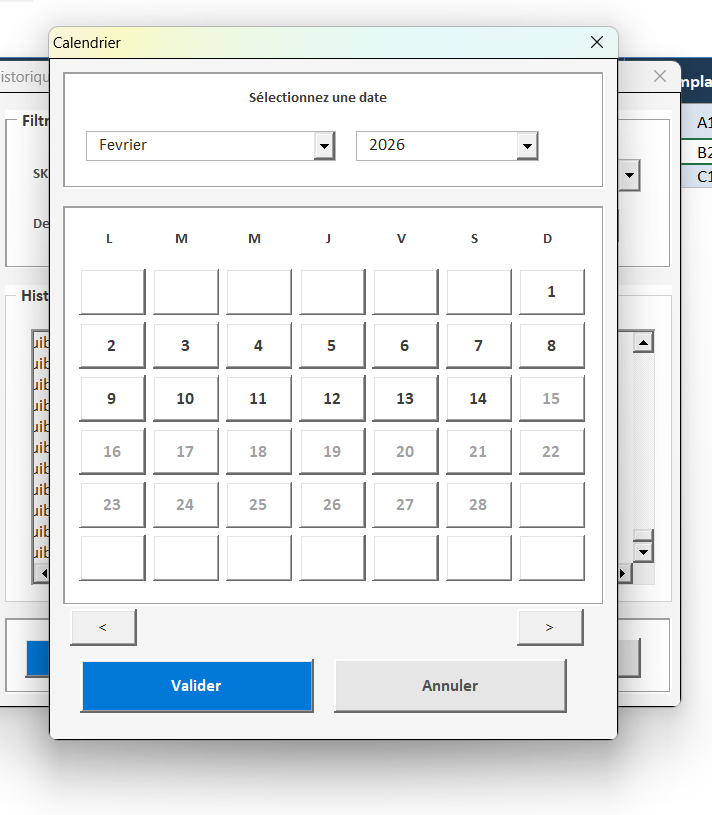712x815 pixels.
Task: Click the greyed day 25 button
Action: (x=259, y=505)
